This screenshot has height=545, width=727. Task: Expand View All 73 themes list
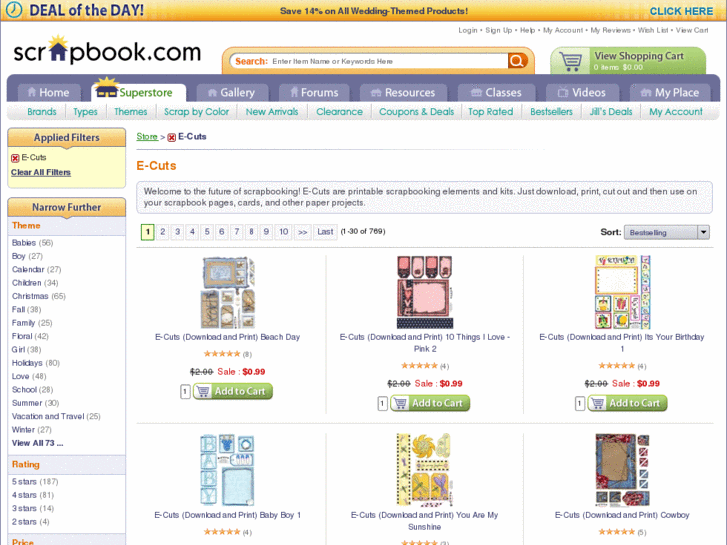(x=38, y=443)
